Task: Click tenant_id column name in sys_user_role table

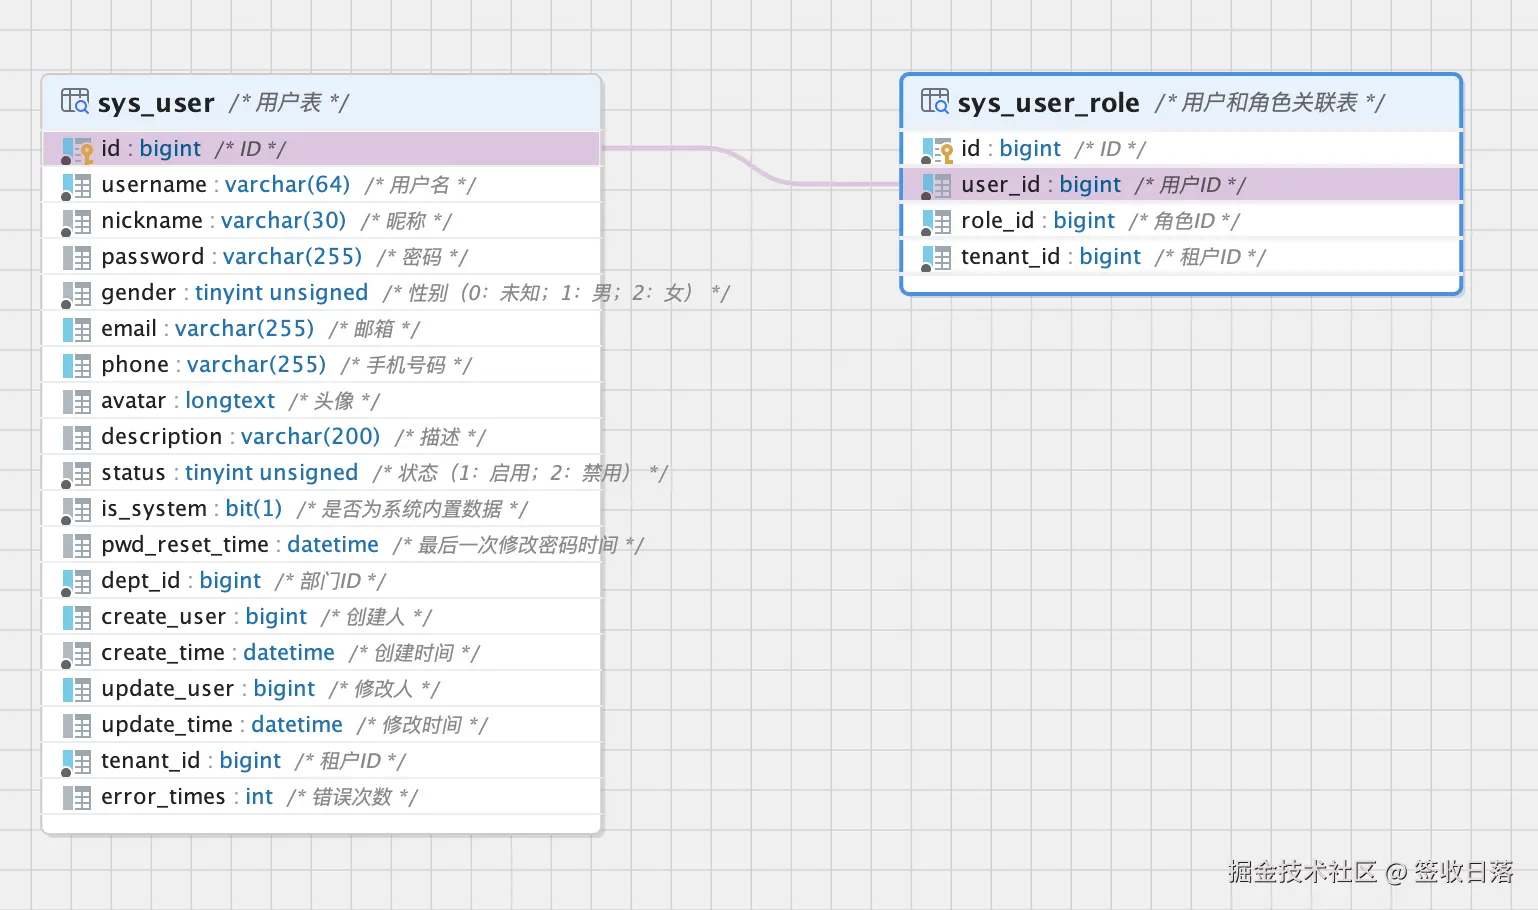Action: [x=1010, y=257]
